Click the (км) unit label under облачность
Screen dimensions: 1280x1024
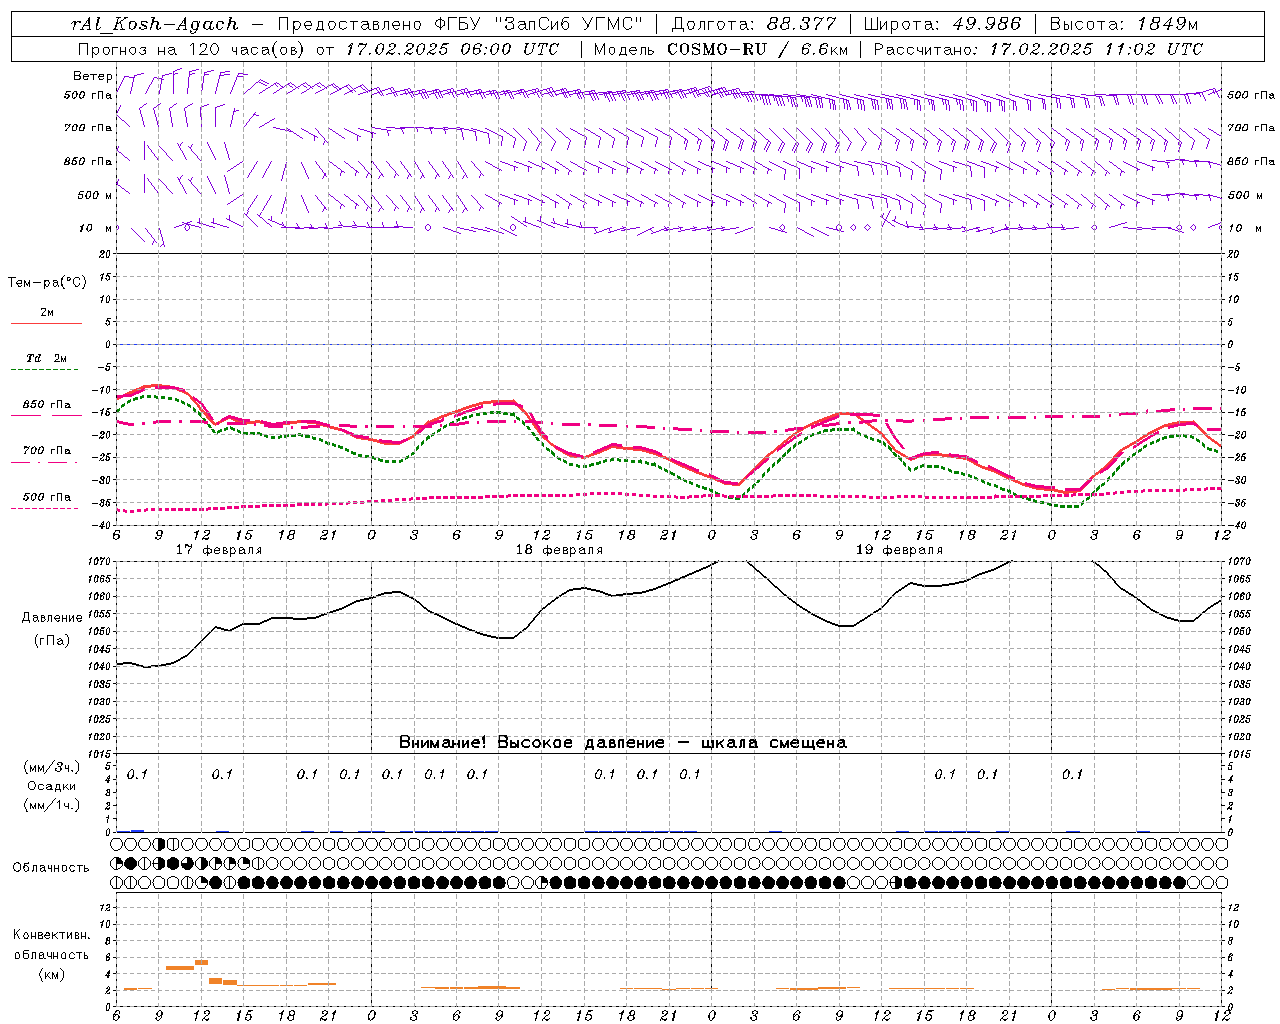(x=52, y=974)
